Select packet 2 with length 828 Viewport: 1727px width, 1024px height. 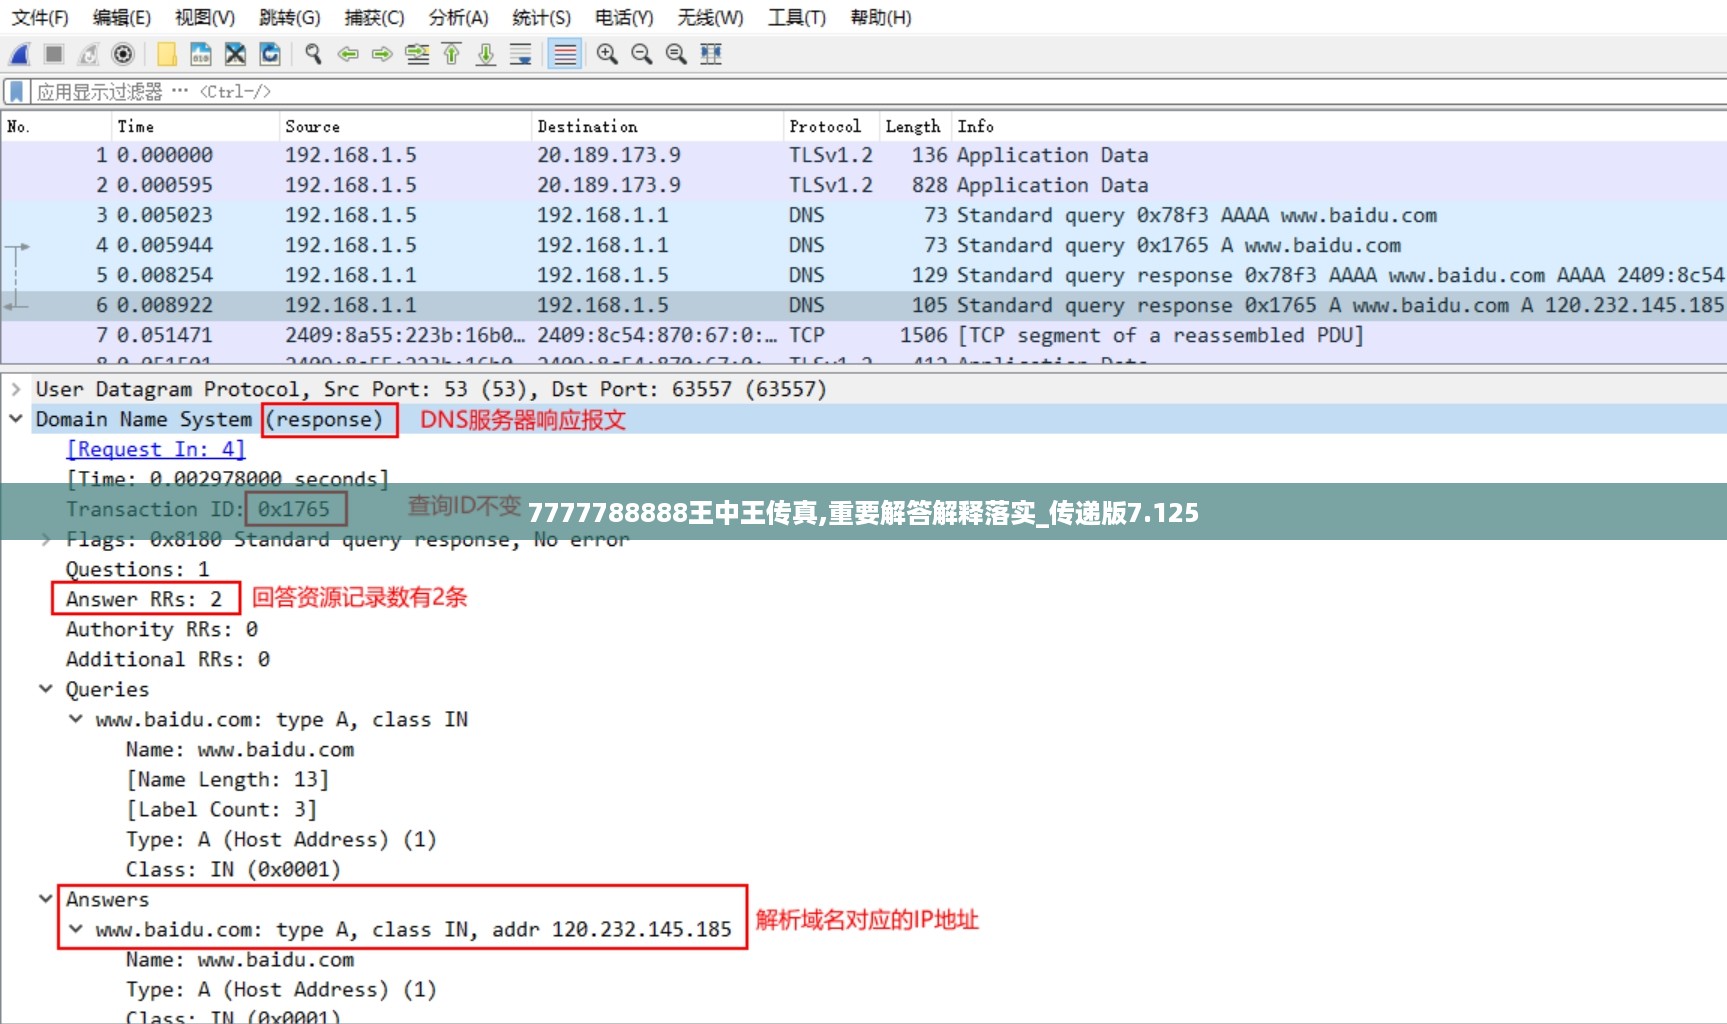pyautogui.click(x=864, y=185)
